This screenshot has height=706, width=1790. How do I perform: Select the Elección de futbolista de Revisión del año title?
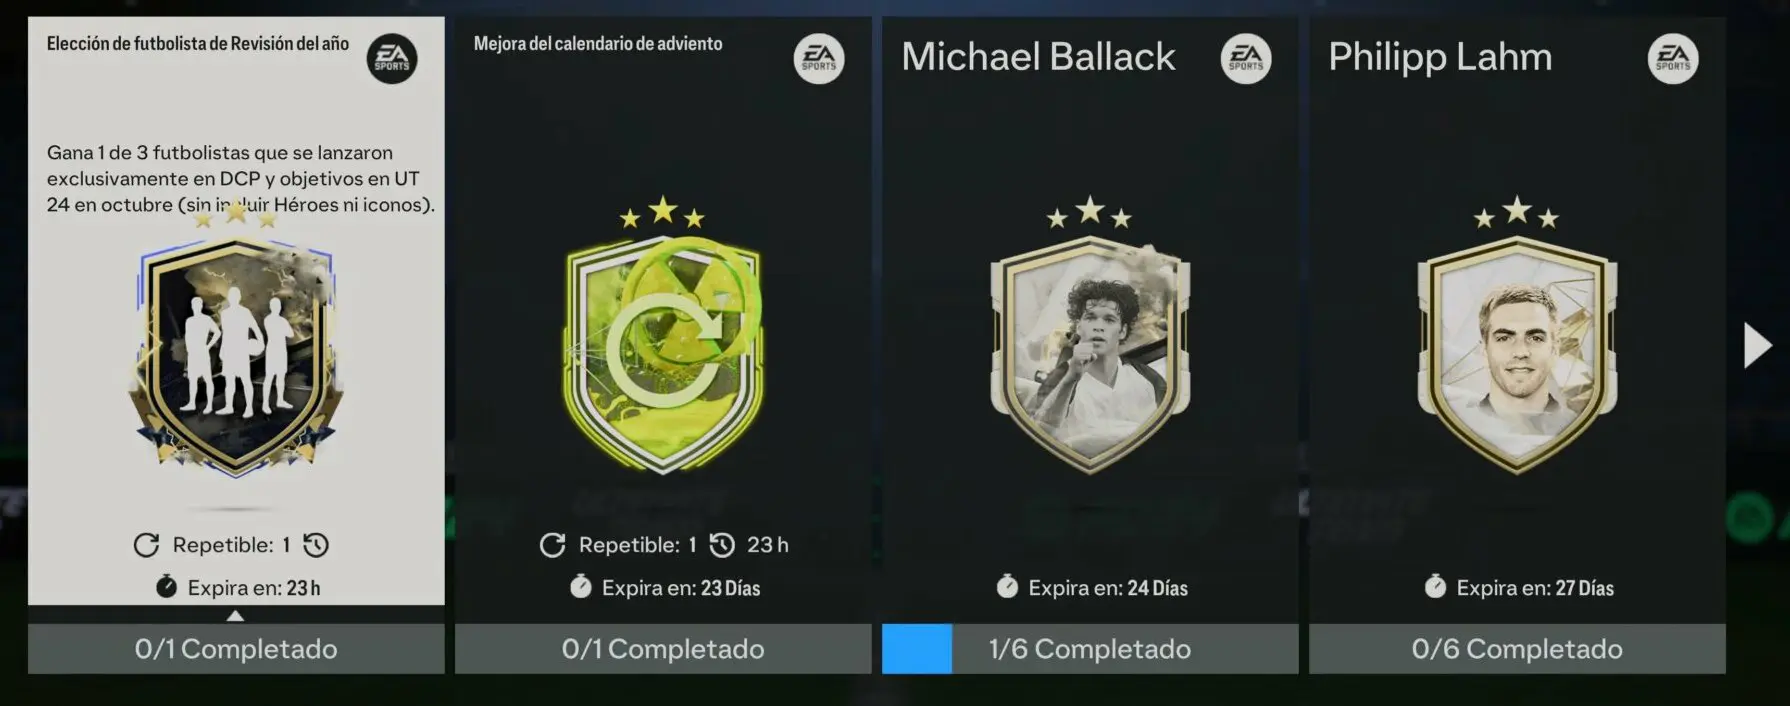click(198, 44)
